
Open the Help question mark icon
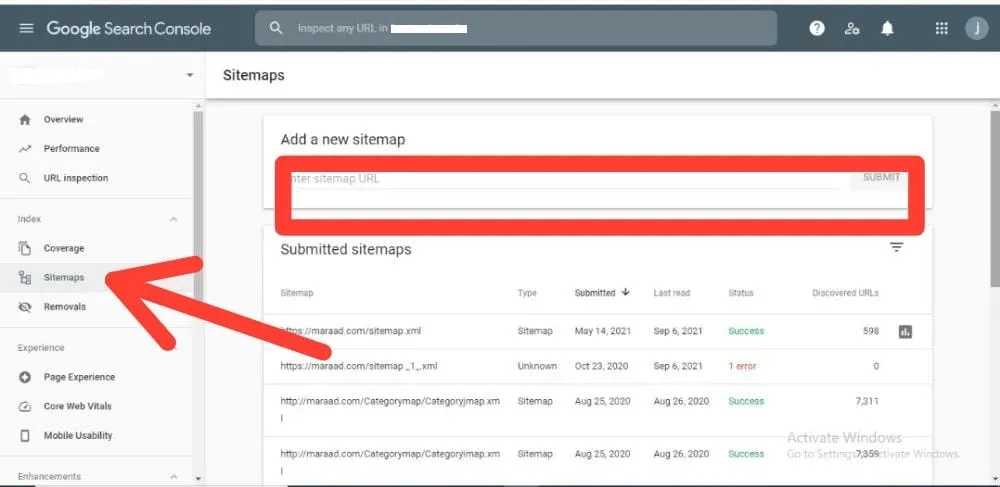(817, 28)
